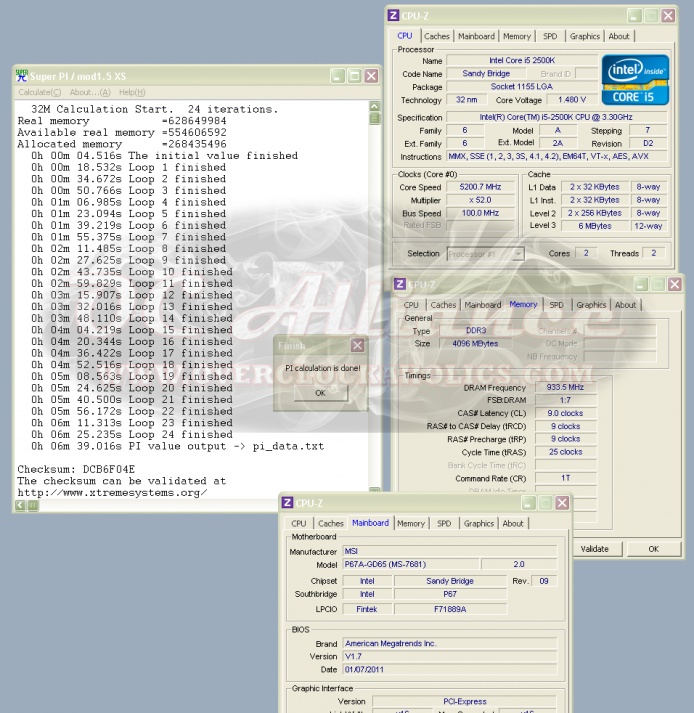Viewport: 694px width, 713px height.
Task: Click CPU-Z icon in the Mainboard window title
Action: pyautogui.click(x=288, y=503)
